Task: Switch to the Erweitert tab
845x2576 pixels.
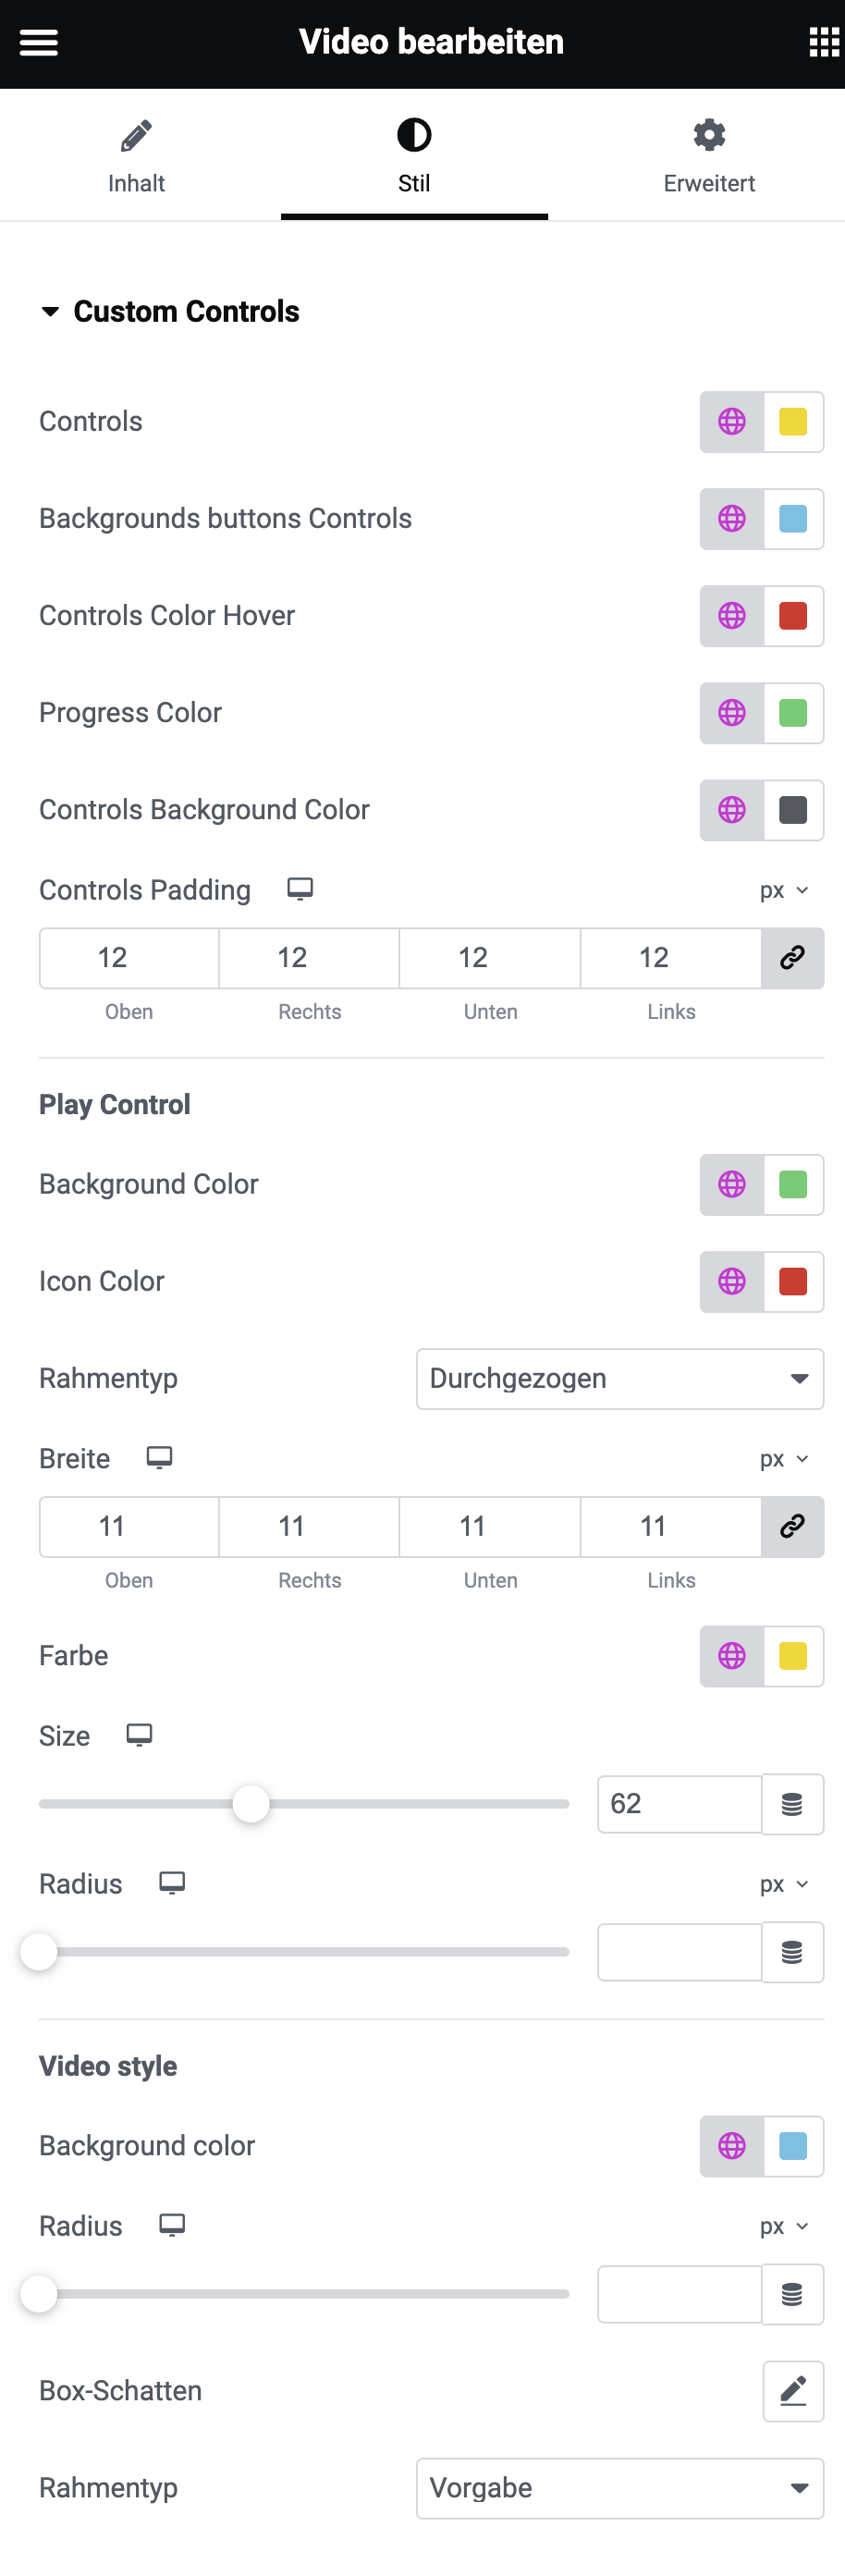Action: 709,156
